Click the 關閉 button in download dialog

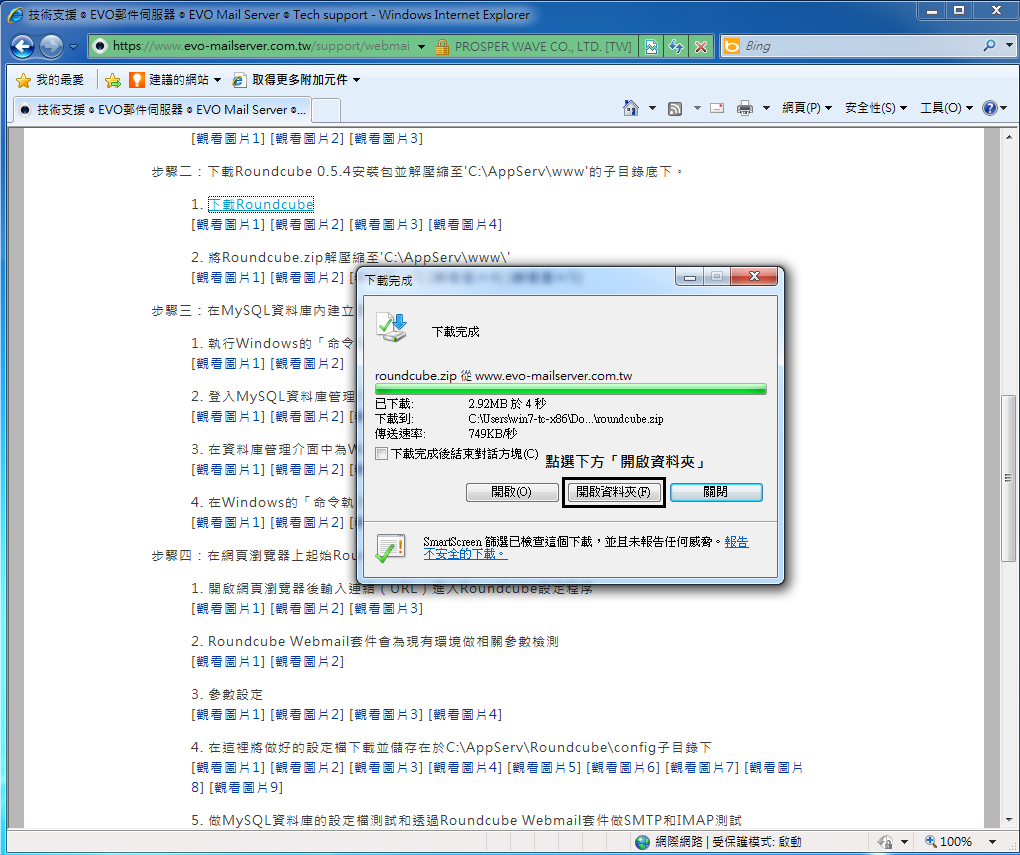point(716,492)
